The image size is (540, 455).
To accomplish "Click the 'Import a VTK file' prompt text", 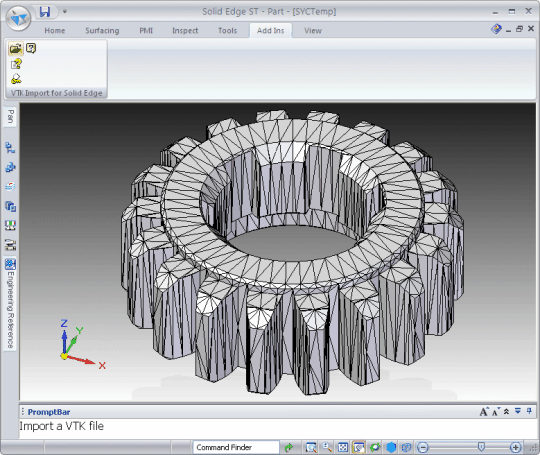I will coord(62,426).
